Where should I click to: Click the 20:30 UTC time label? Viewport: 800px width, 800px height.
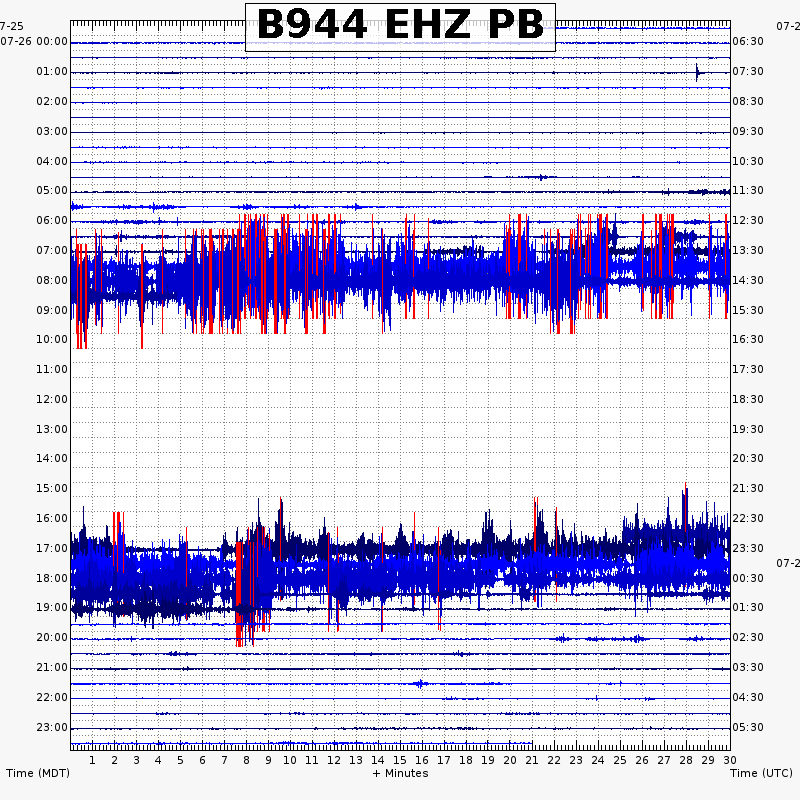click(748, 458)
